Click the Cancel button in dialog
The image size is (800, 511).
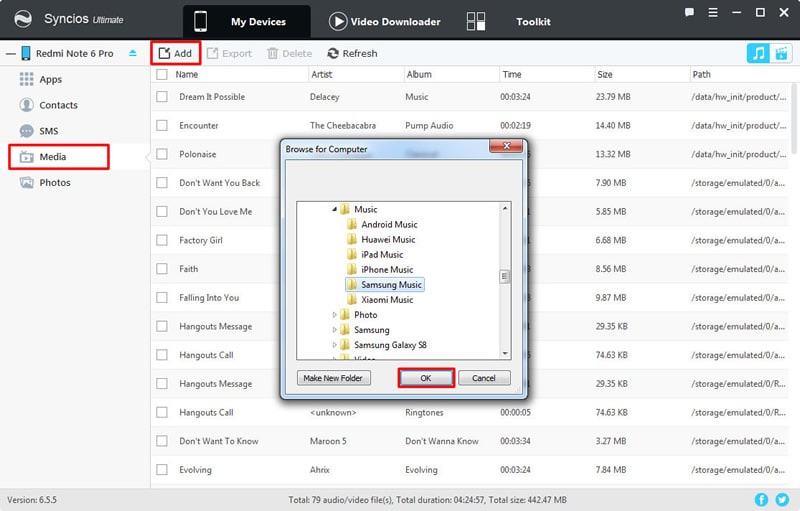[484, 378]
